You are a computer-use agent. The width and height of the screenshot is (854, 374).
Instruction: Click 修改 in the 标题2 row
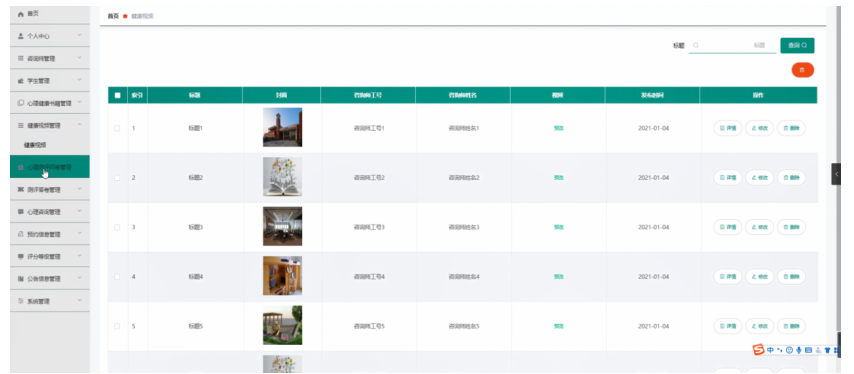pos(759,177)
